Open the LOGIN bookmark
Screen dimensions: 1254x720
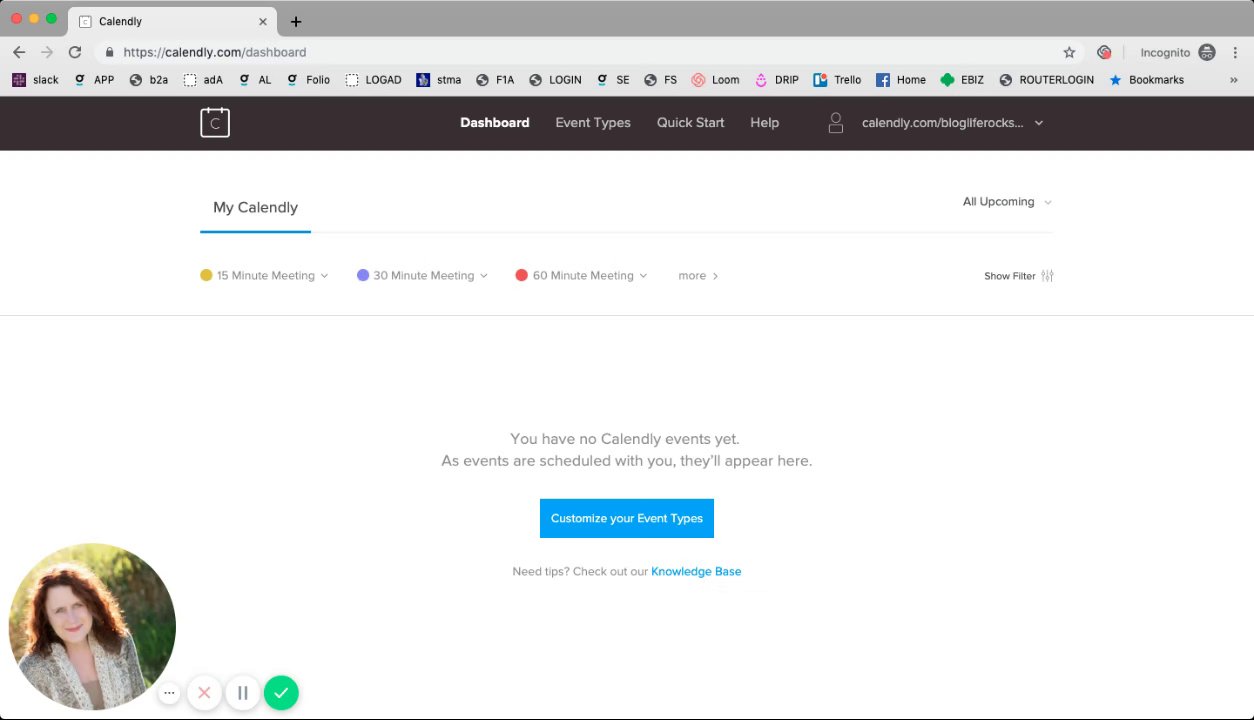pos(556,80)
